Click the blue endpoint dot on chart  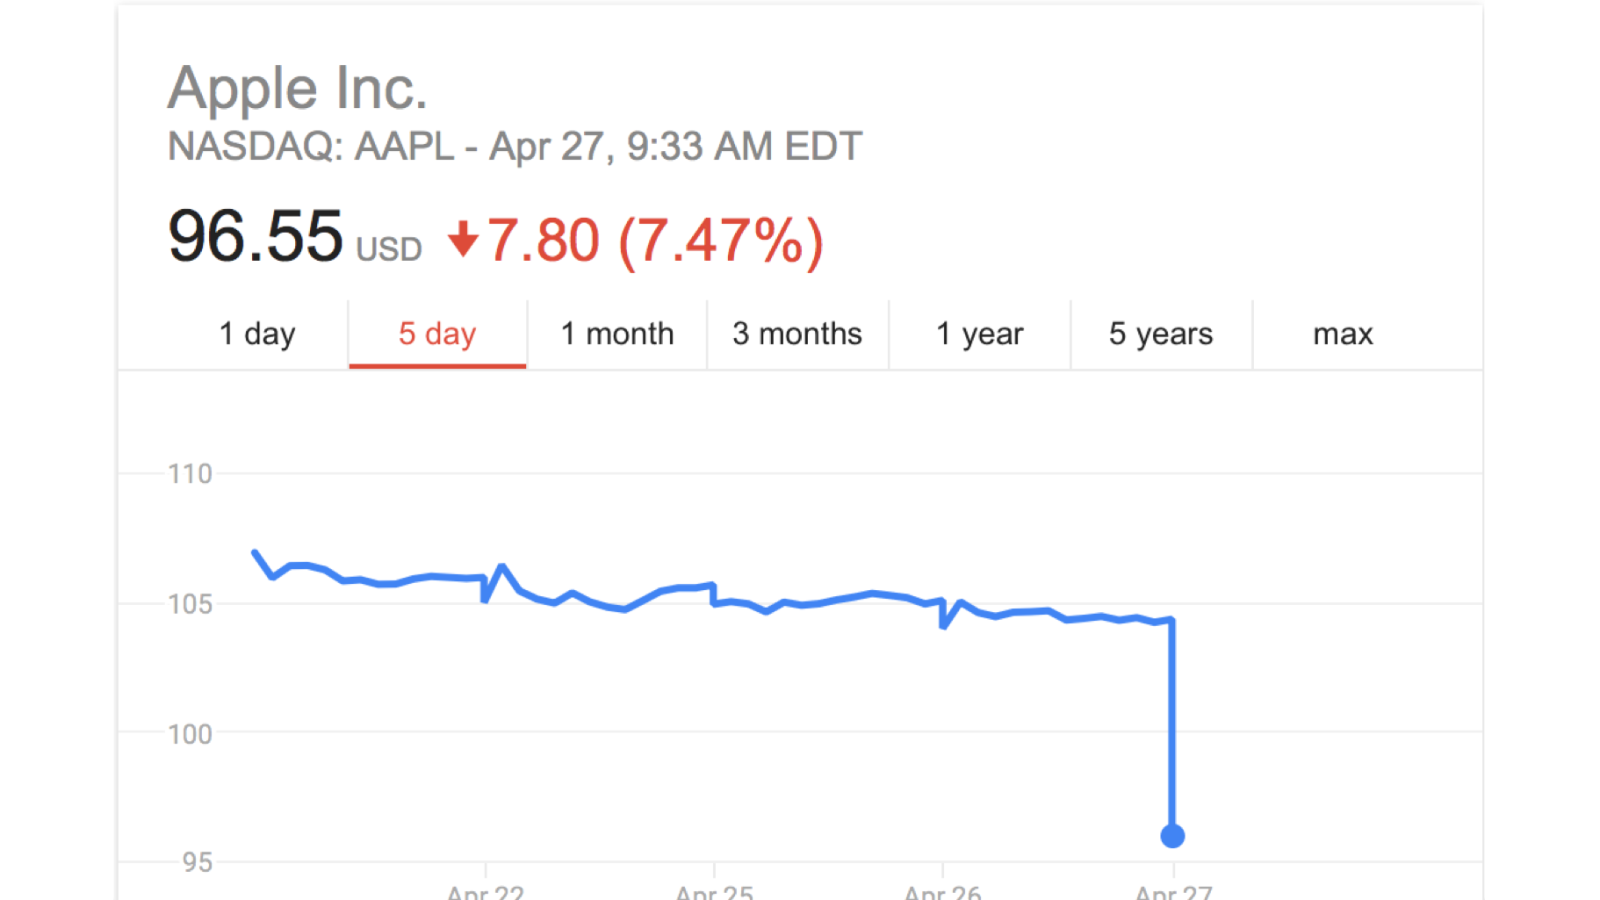click(1172, 835)
